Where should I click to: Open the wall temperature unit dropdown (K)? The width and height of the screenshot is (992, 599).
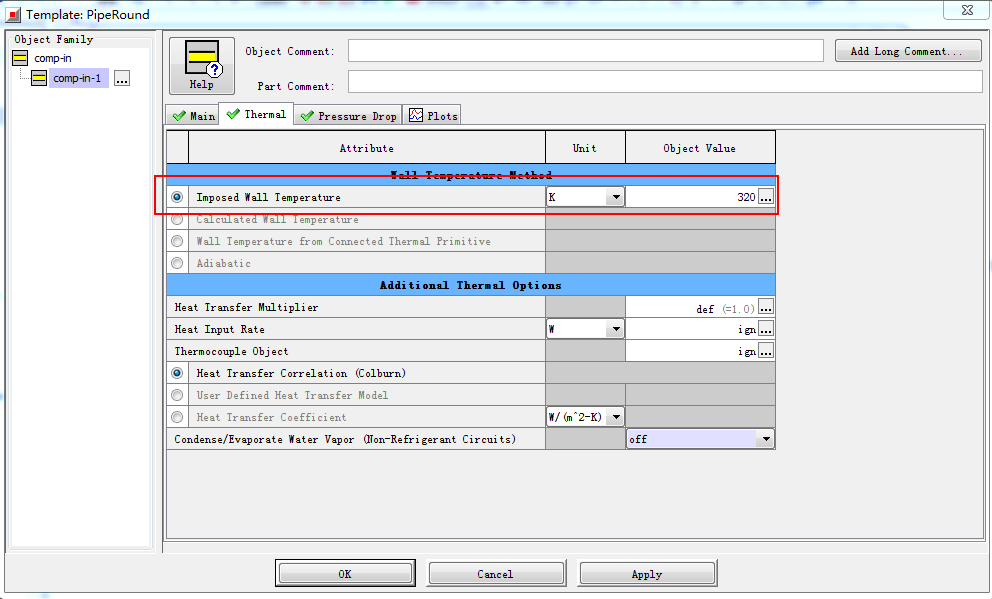[615, 198]
